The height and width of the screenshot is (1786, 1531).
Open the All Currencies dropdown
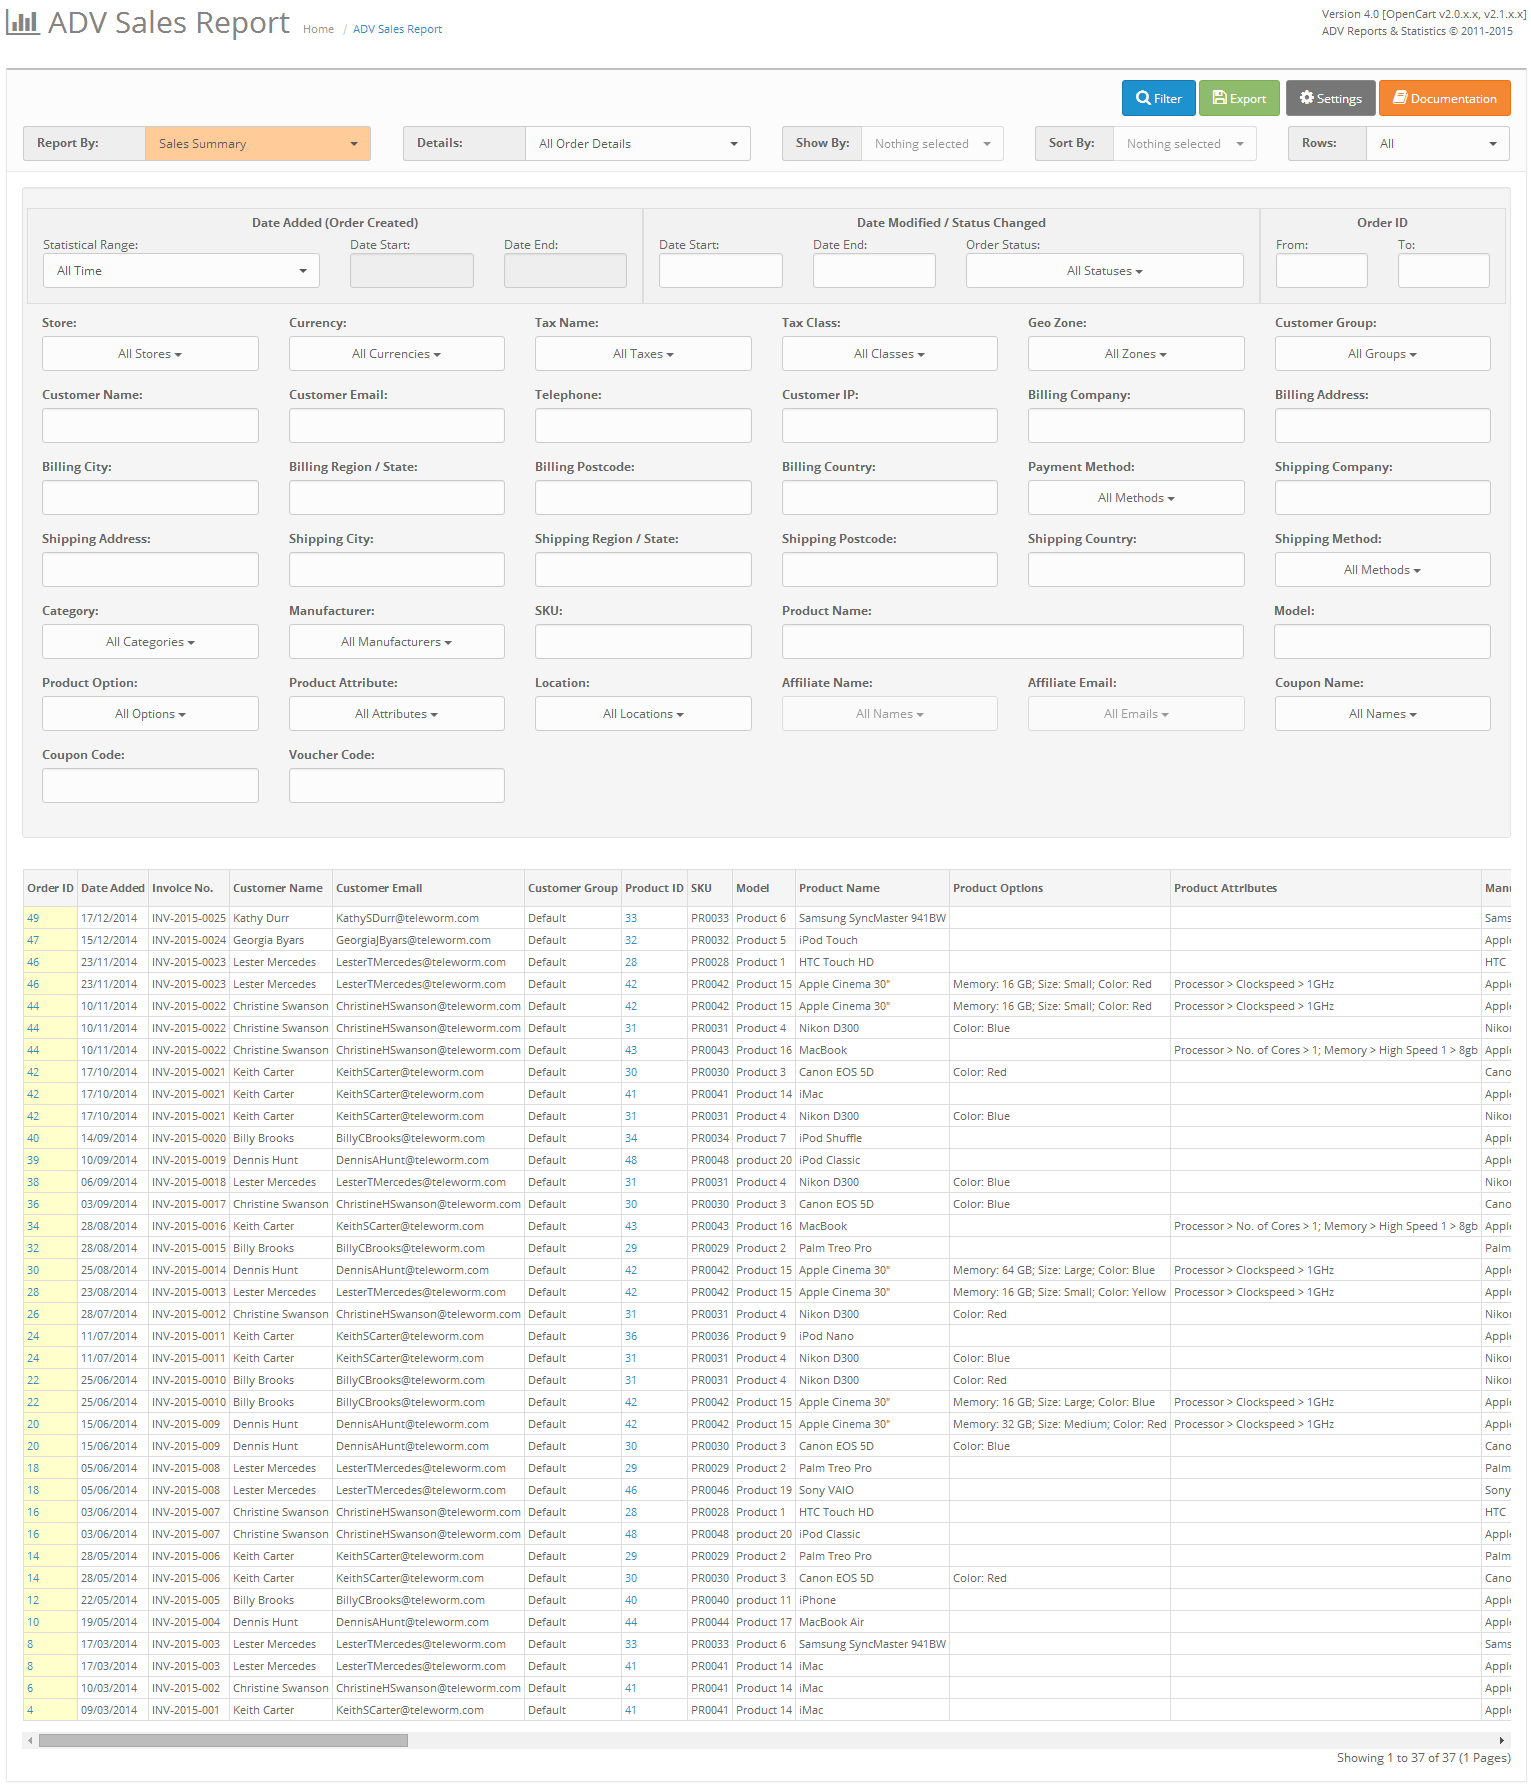click(396, 353)
